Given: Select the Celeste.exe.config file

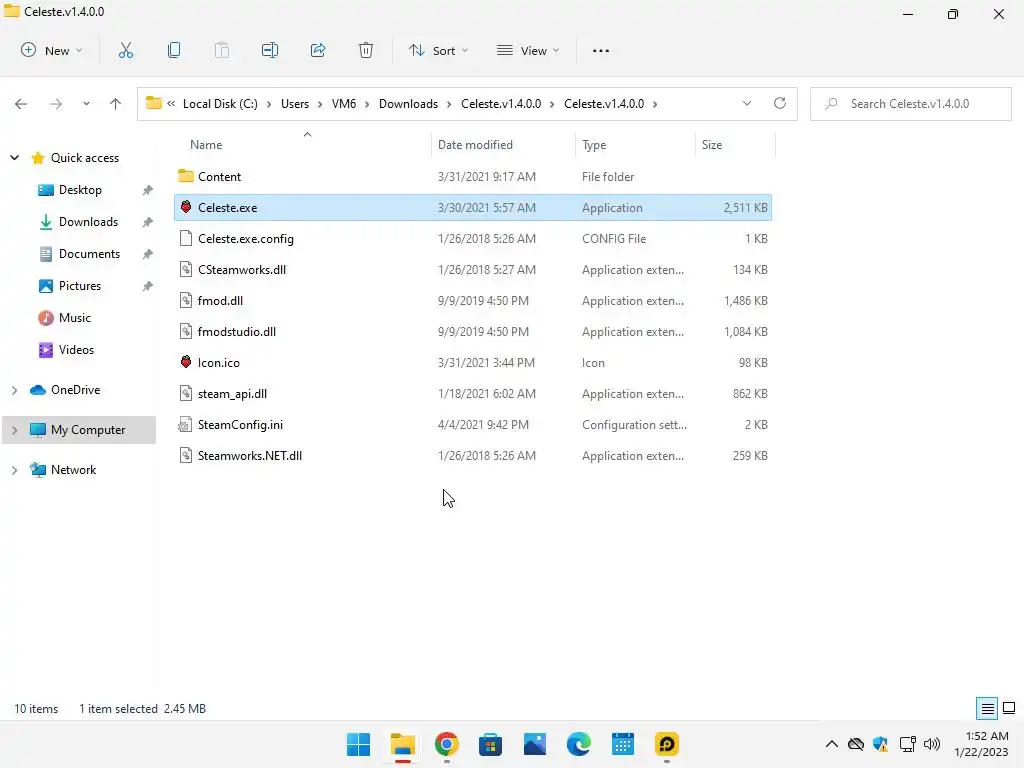Looking at the screenshot, I should click(473, 238).
